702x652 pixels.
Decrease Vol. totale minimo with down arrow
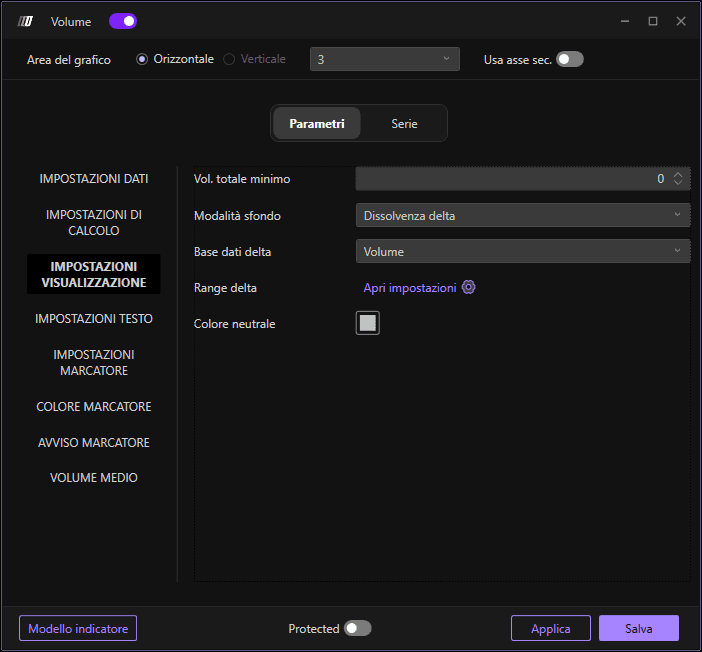(x=678, y=183)
